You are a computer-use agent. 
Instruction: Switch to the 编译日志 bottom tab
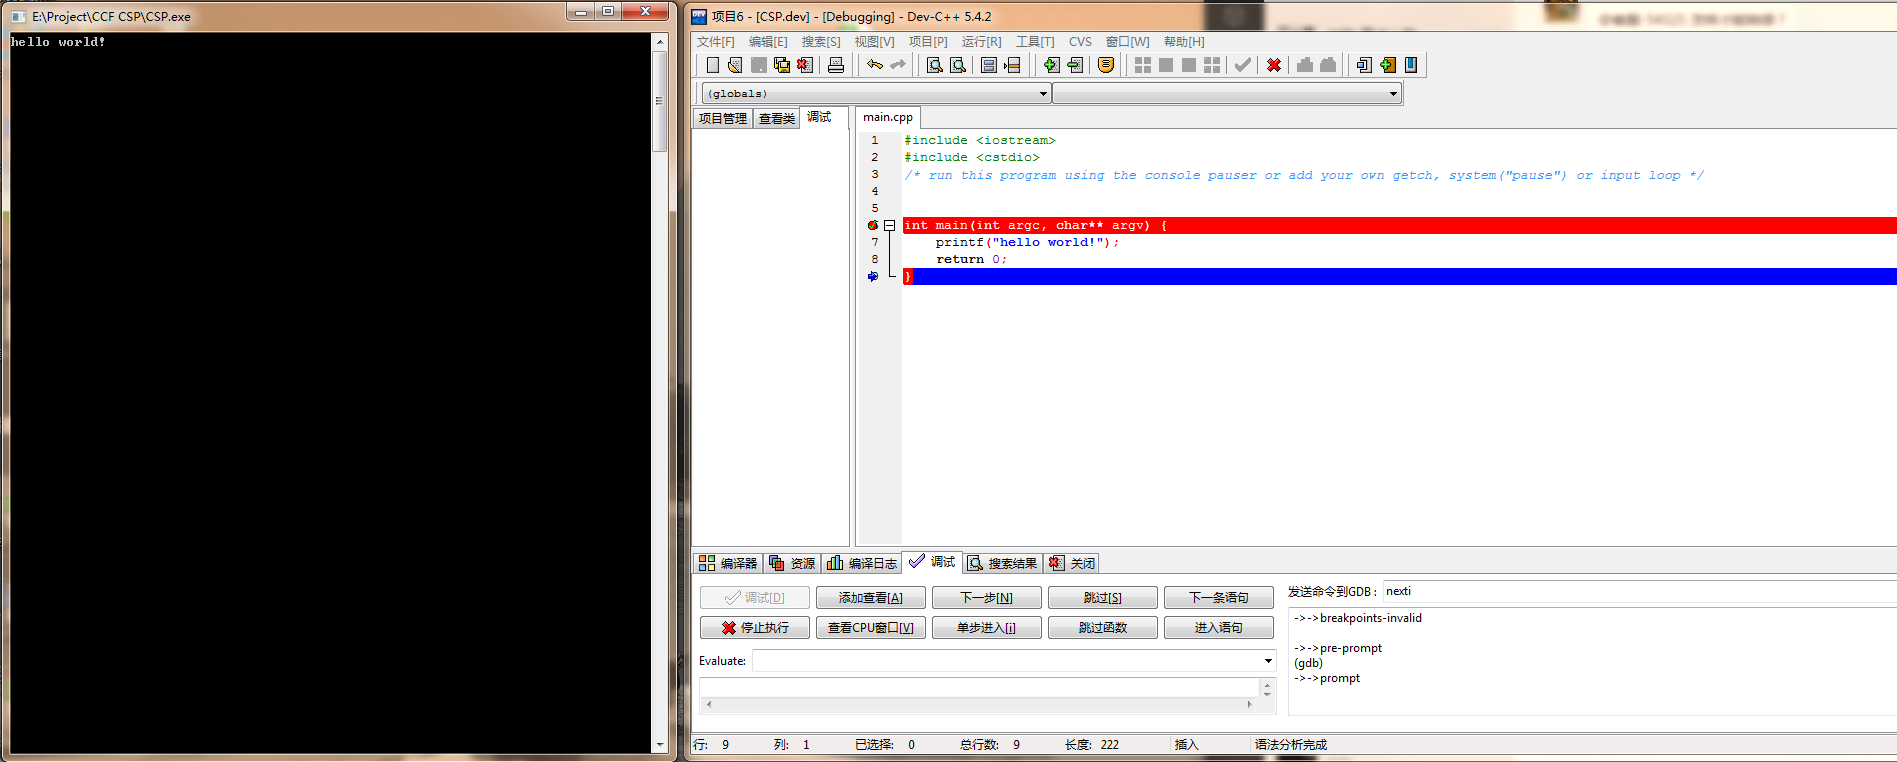(x=861, y=563)
